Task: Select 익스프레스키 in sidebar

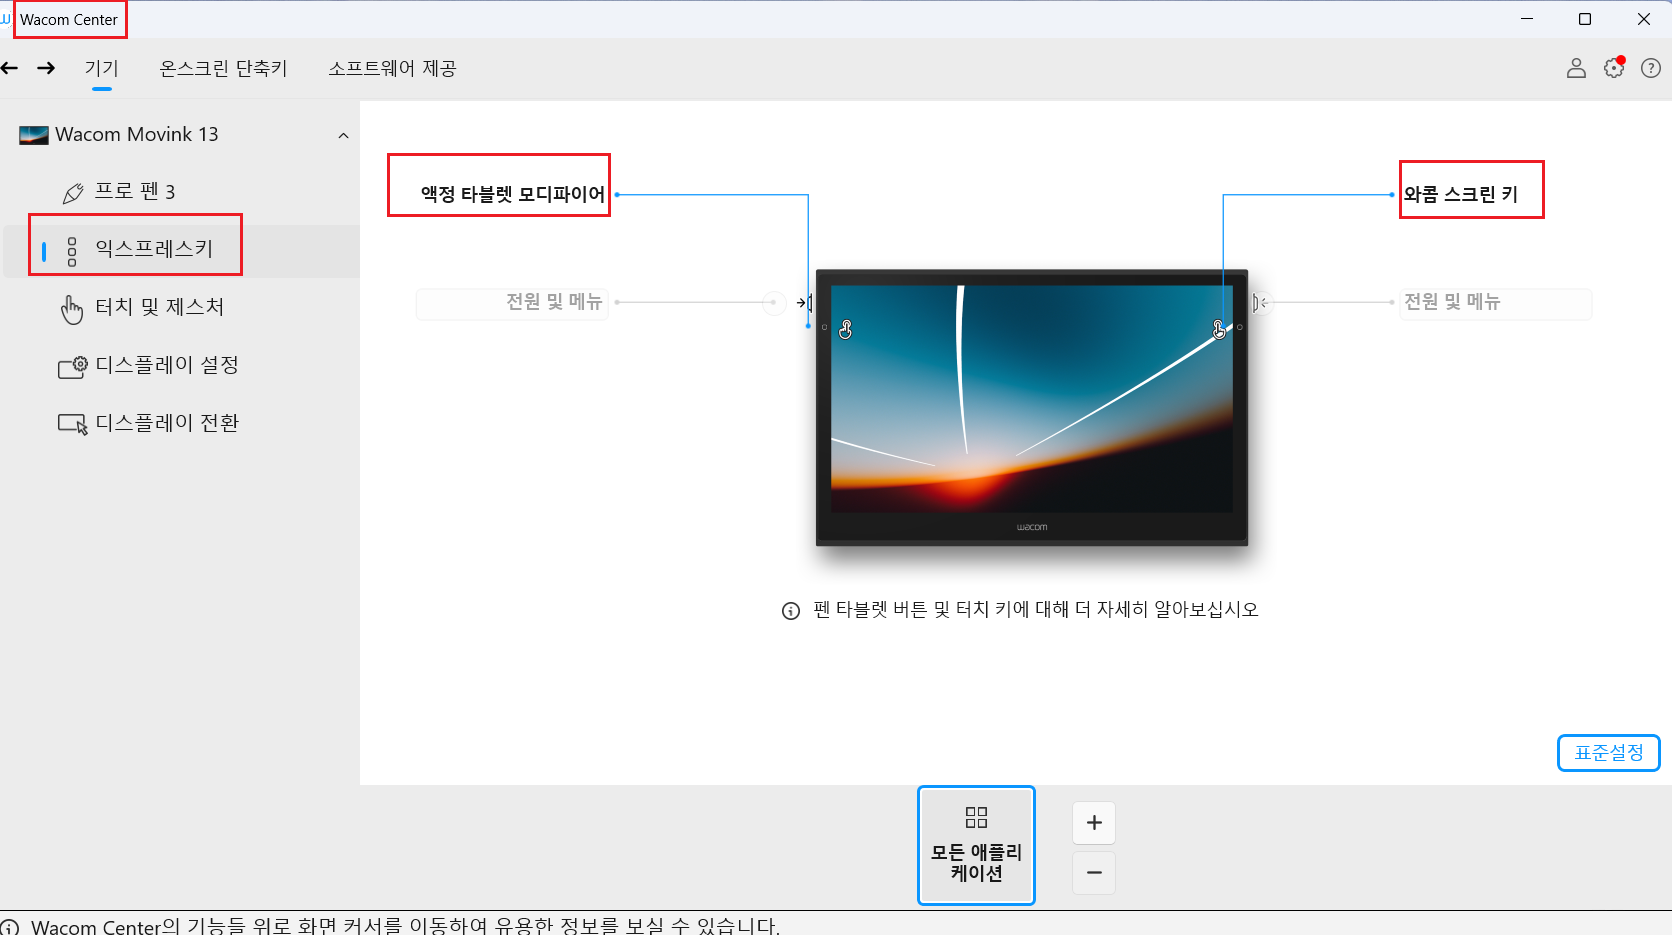Action: [154, 249]
